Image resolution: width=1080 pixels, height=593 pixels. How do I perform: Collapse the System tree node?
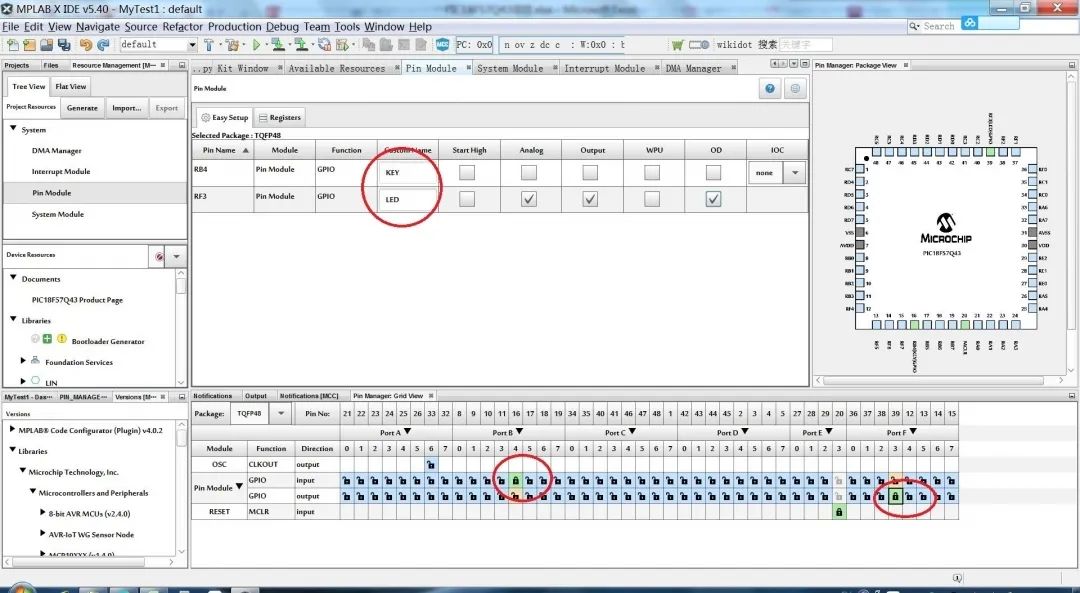[x=13, y=129]
